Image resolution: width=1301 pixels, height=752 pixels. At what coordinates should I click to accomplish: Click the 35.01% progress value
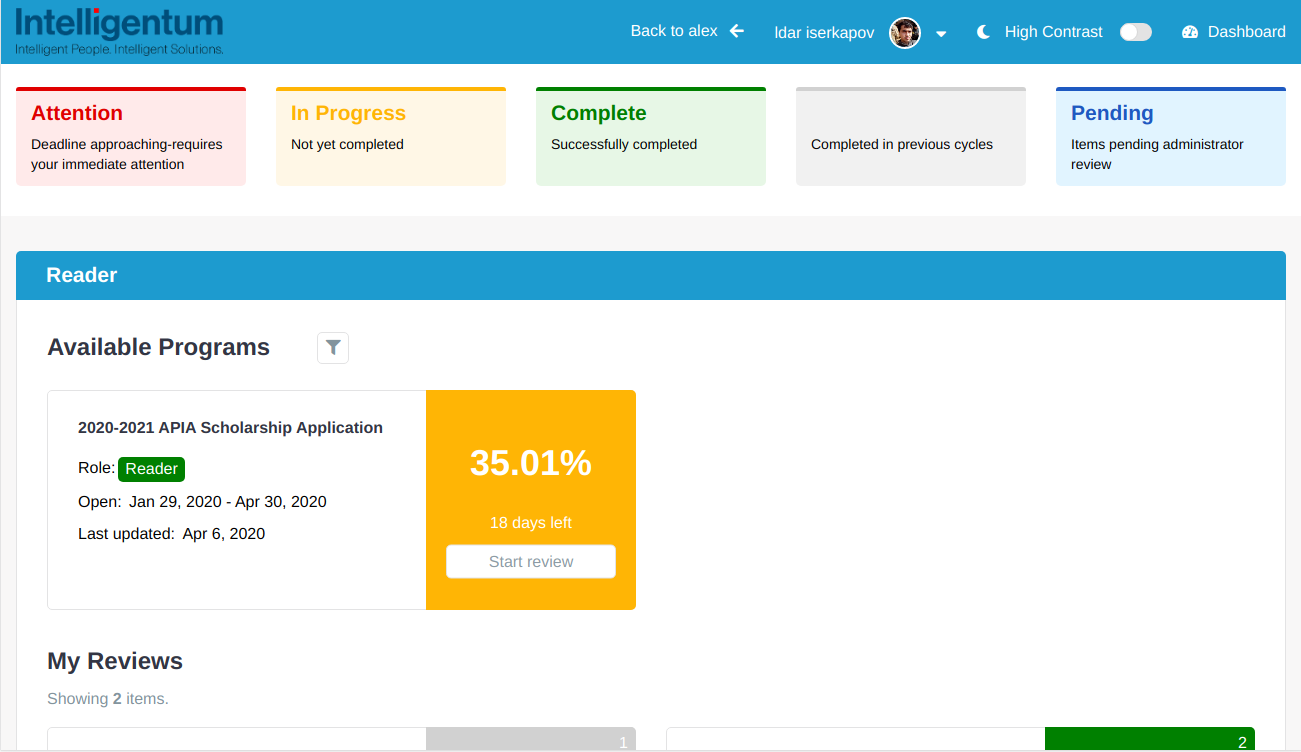pyautogui.click(x=531, y=463)
